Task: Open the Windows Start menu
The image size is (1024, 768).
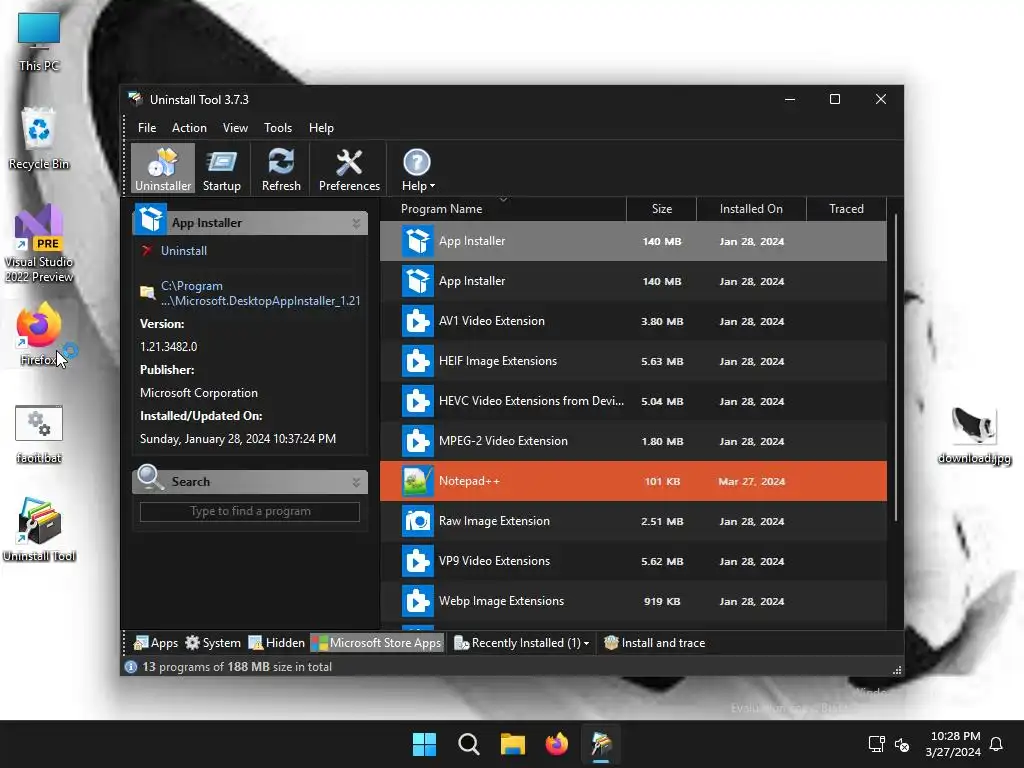Action: [424, 744]
